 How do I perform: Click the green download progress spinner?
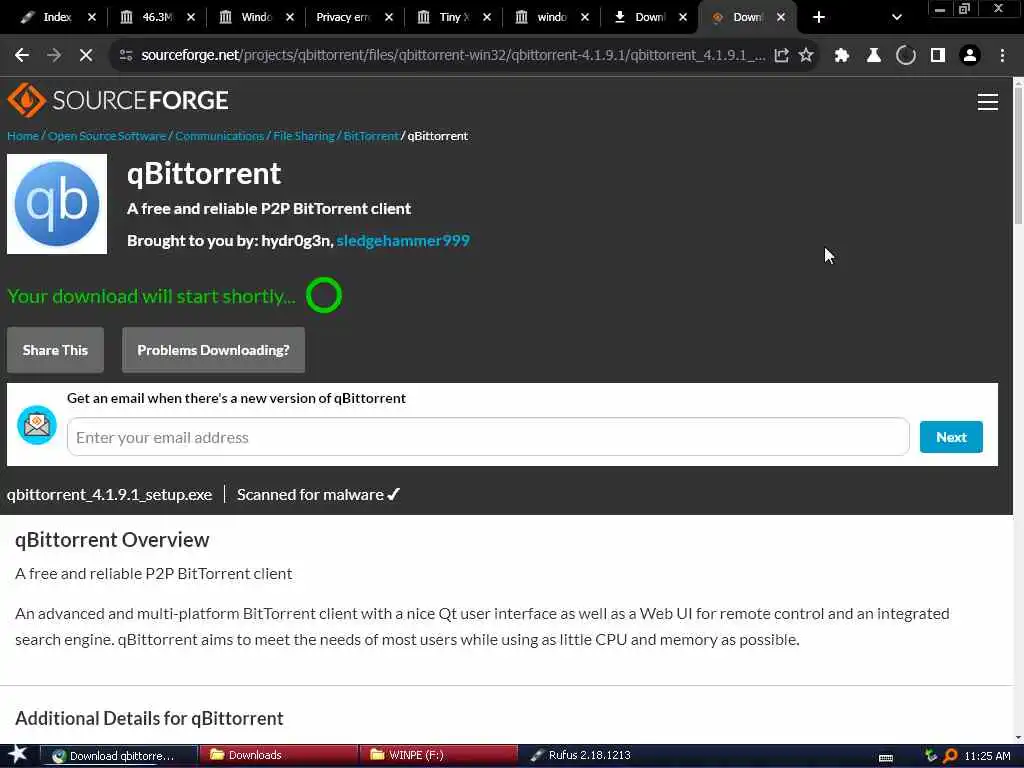pyautogui.click(x=324, y=295)
